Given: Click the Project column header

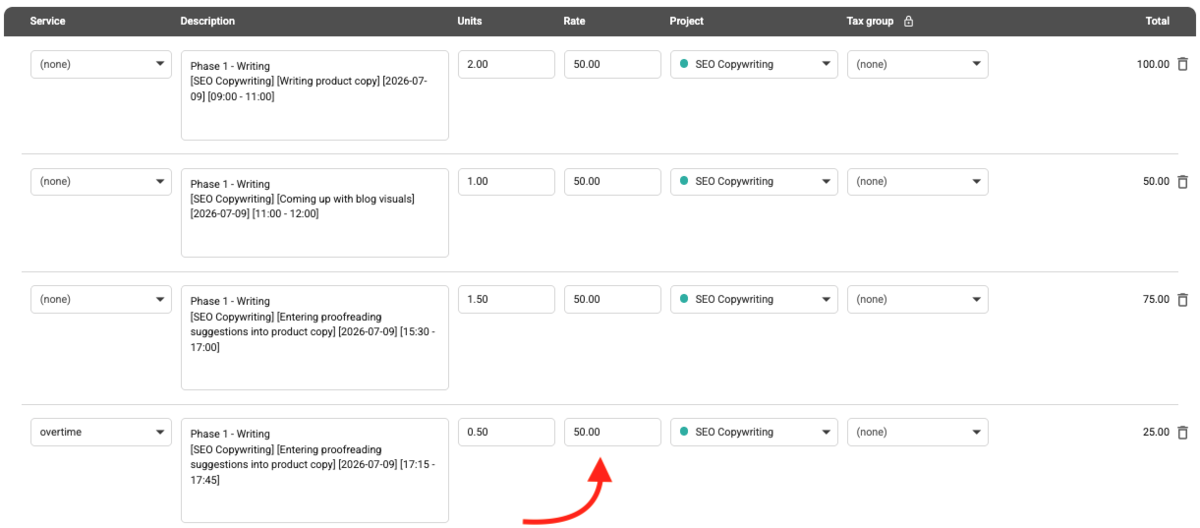Looking at the screenshot, I should tap(686, 21).
